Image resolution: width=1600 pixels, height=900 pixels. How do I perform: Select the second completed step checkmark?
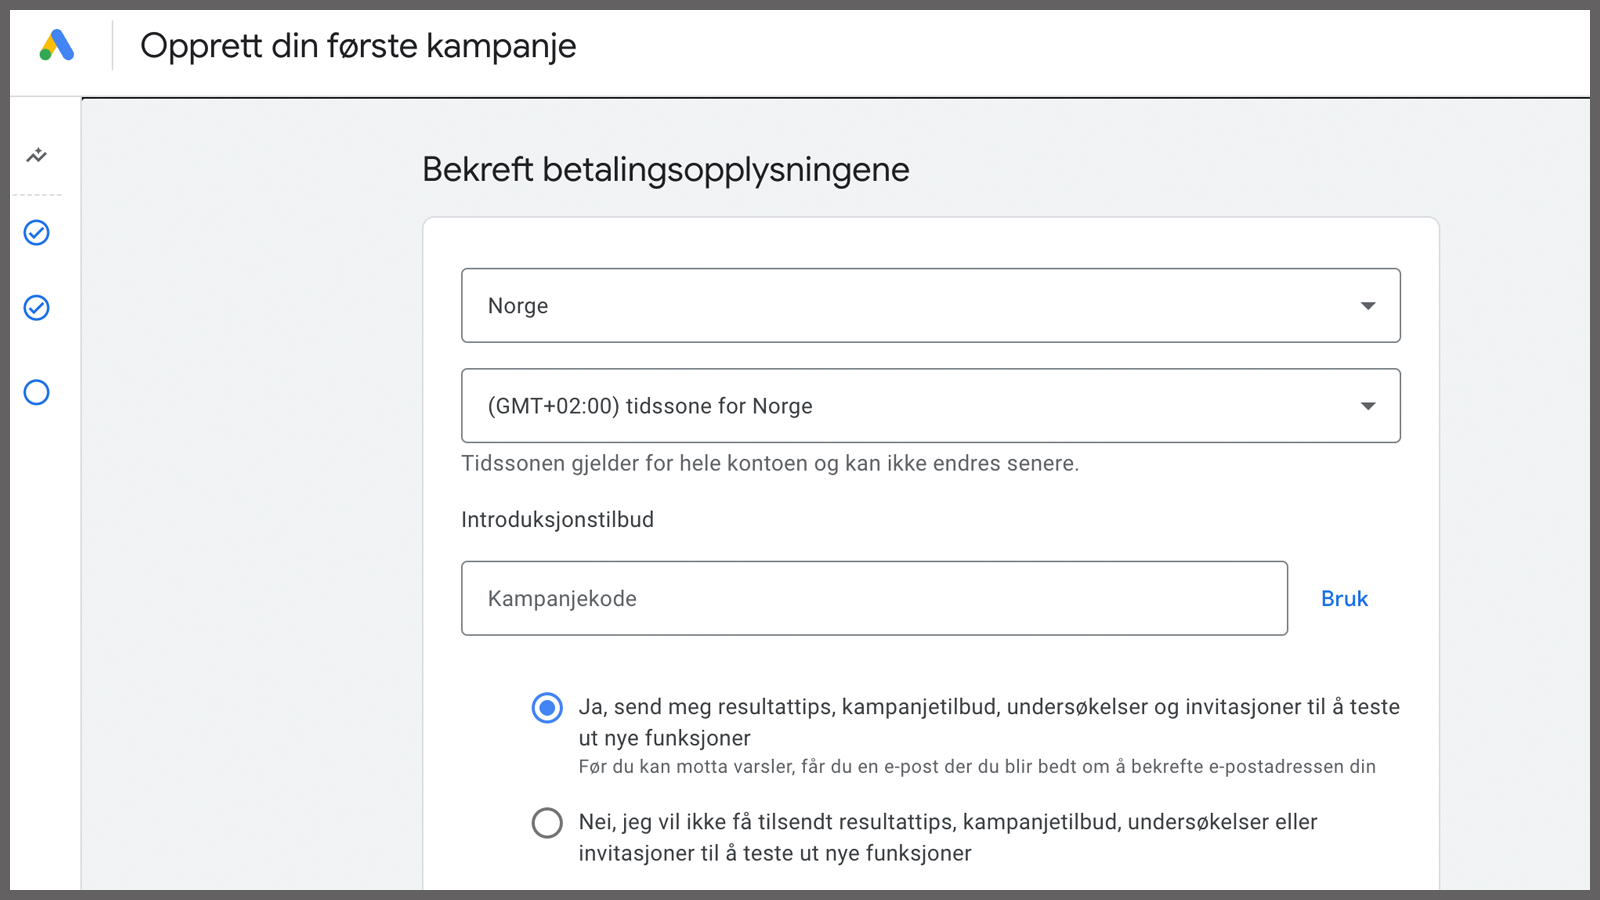point(37,308)
